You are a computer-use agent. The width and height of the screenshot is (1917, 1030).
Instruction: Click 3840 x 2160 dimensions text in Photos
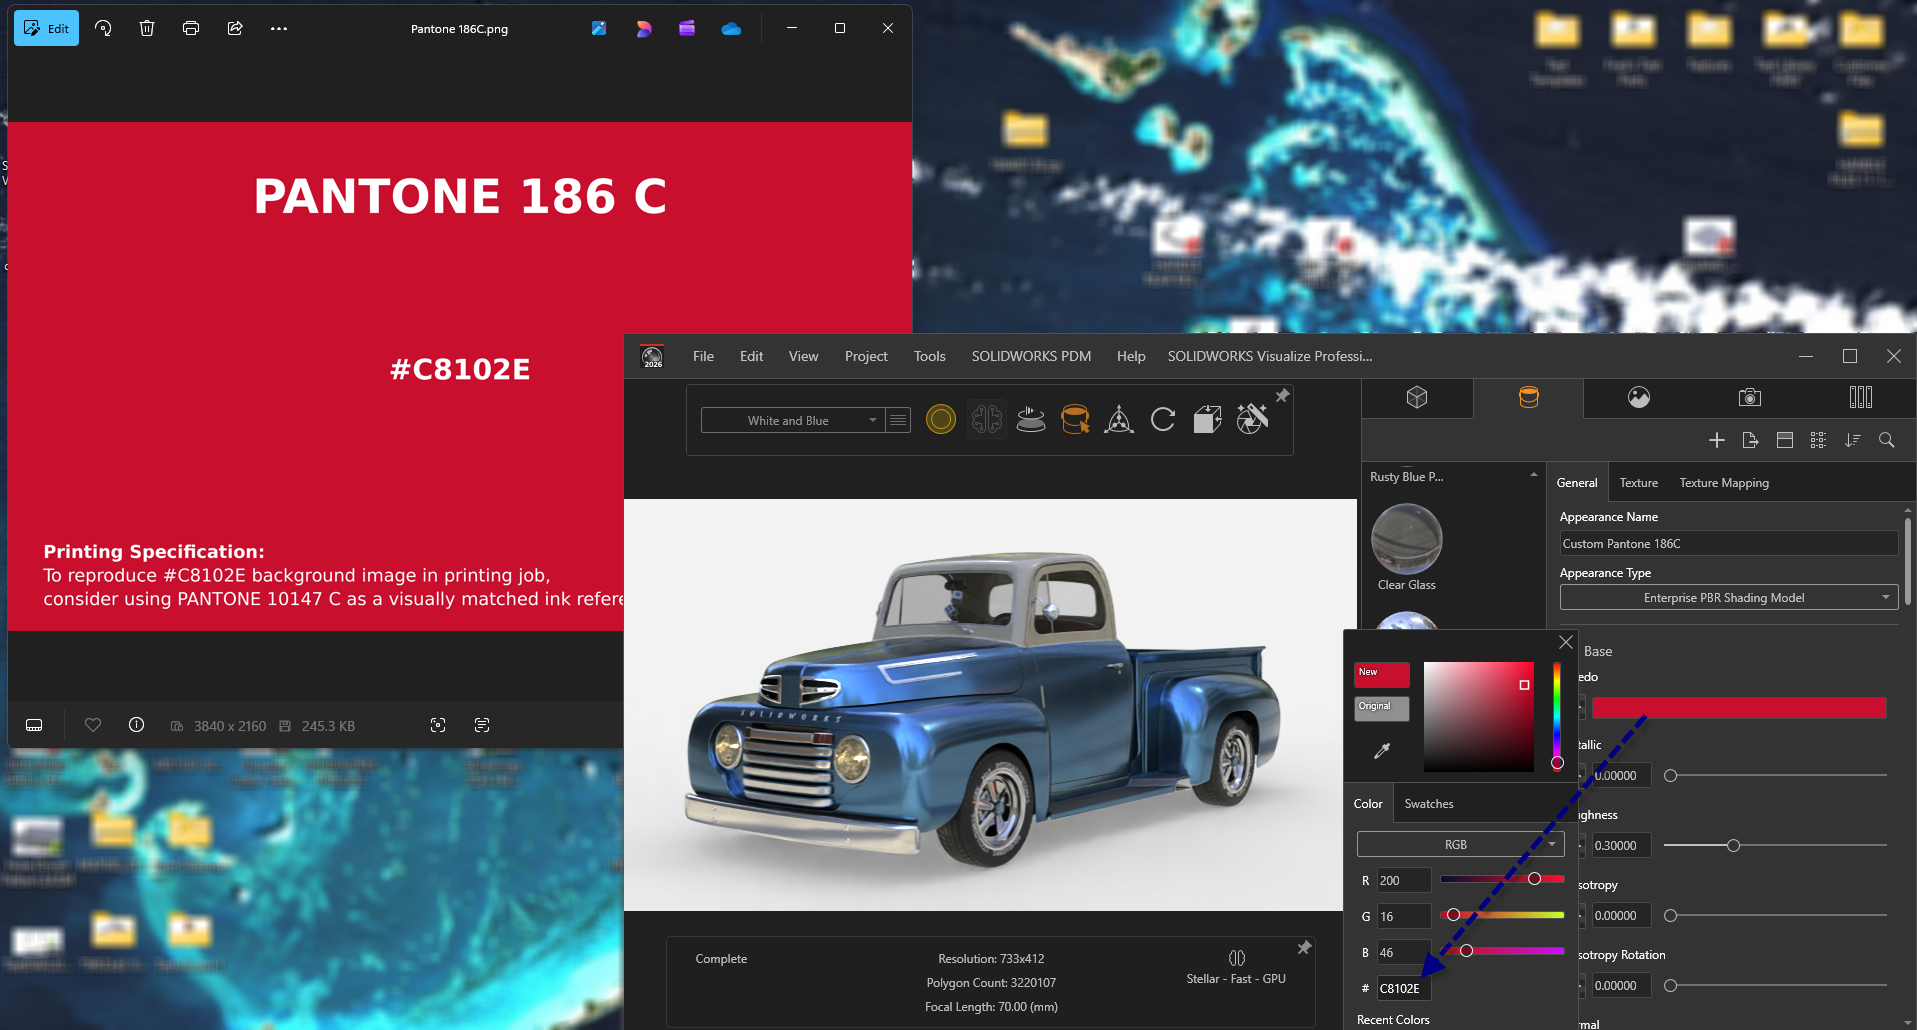click(x=230, y=726)
